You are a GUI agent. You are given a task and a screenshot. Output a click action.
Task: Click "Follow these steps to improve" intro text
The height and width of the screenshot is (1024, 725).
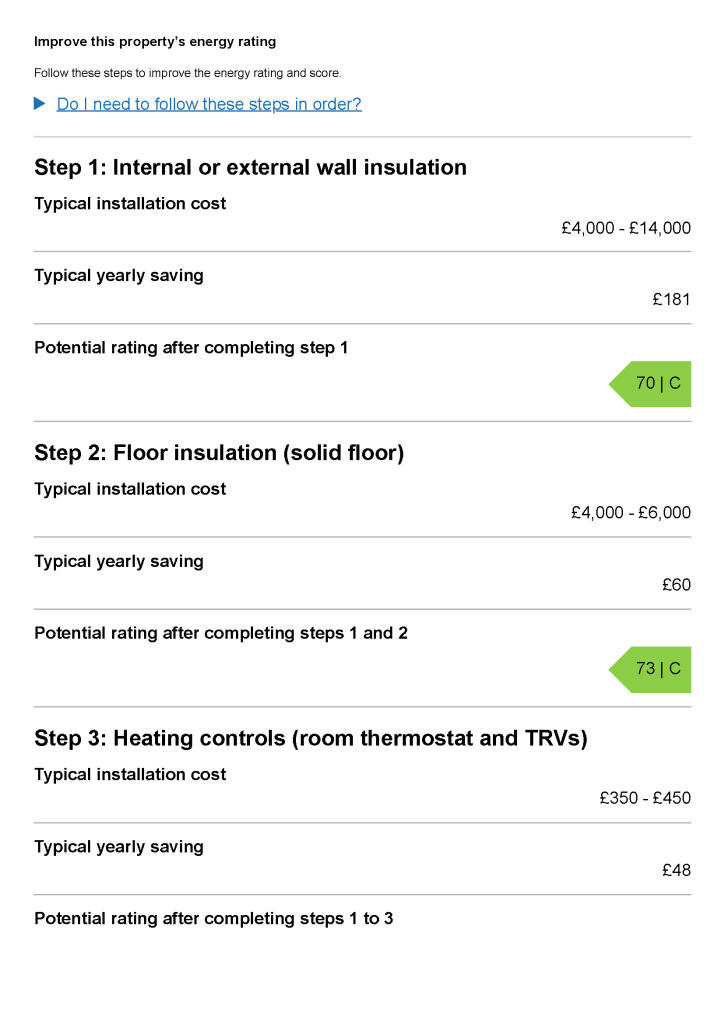[x=188, y=73]
